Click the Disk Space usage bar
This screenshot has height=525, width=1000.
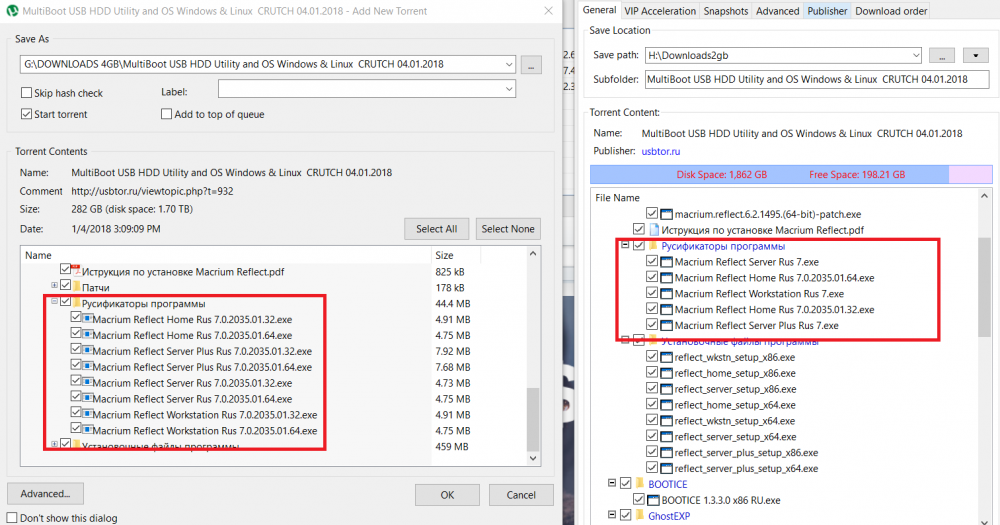[x=791, y=174]
